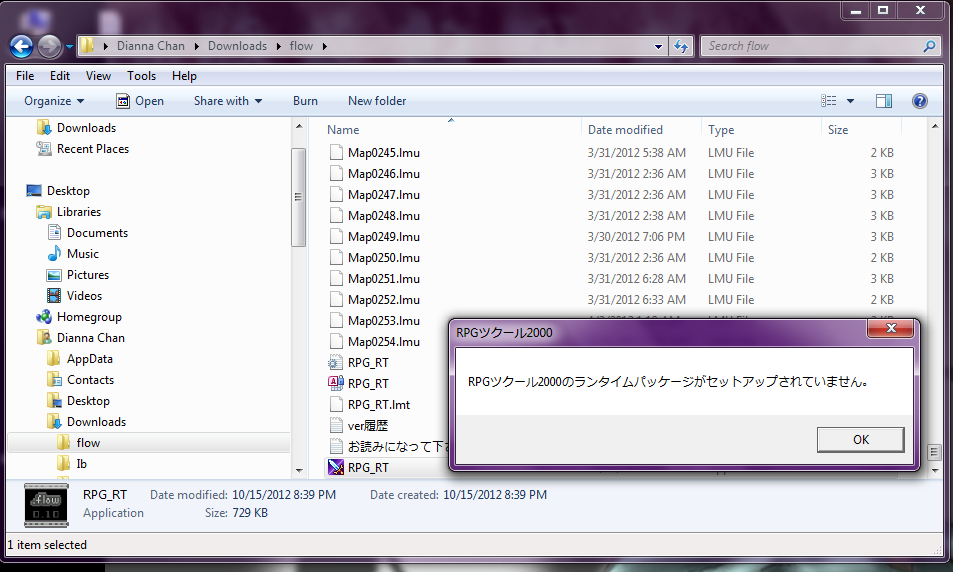Click the flow 0.10 thumbnail in details pane
The width and height of the screenshot is (953, 572).
pyautogui.click(x=46, y=505)
